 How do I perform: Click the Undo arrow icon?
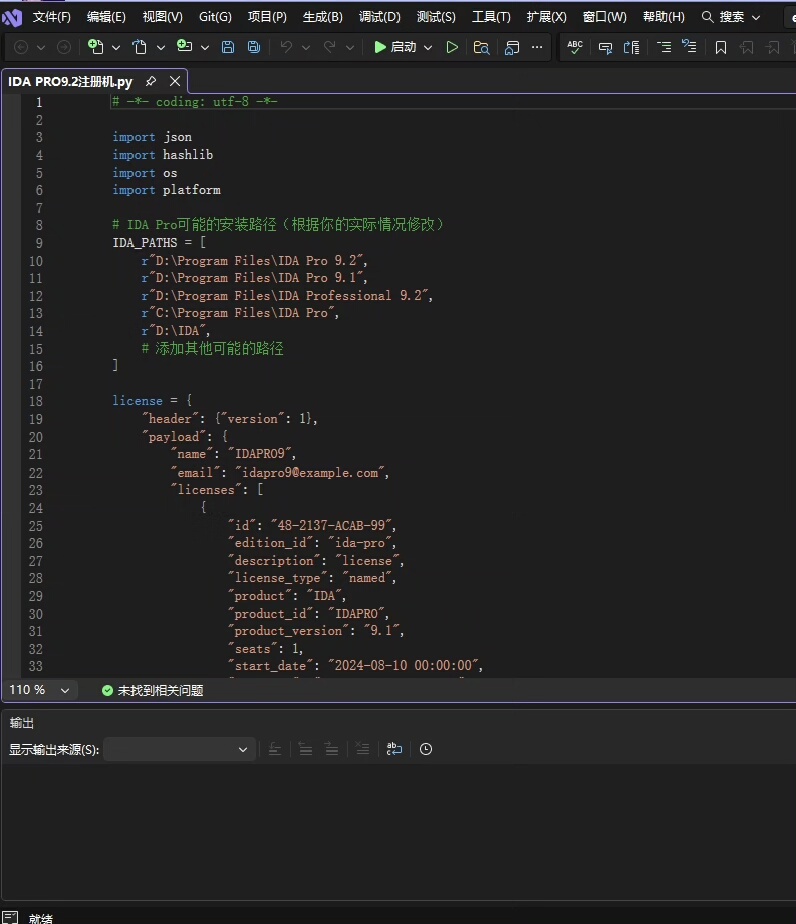click(286, 47)
